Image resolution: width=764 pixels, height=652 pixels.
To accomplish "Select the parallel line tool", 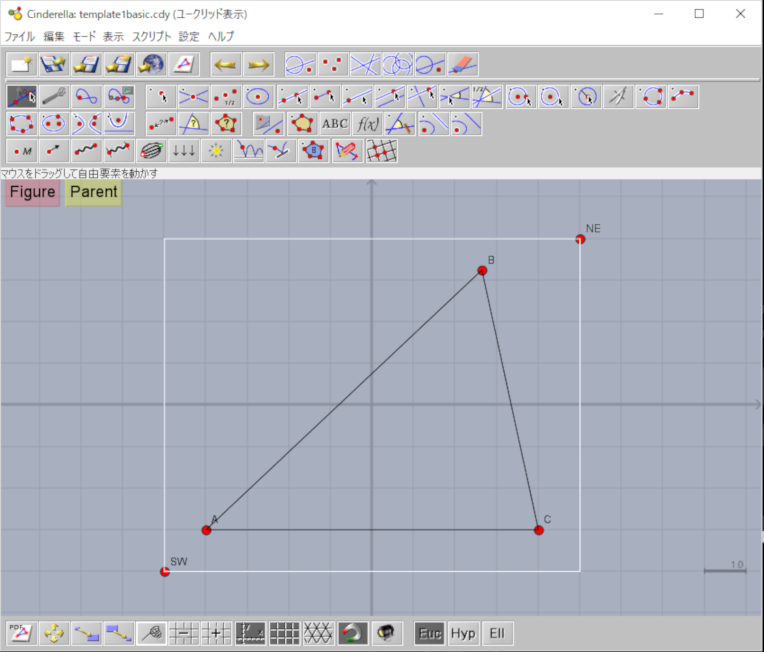I will click(x=390, y=96).
